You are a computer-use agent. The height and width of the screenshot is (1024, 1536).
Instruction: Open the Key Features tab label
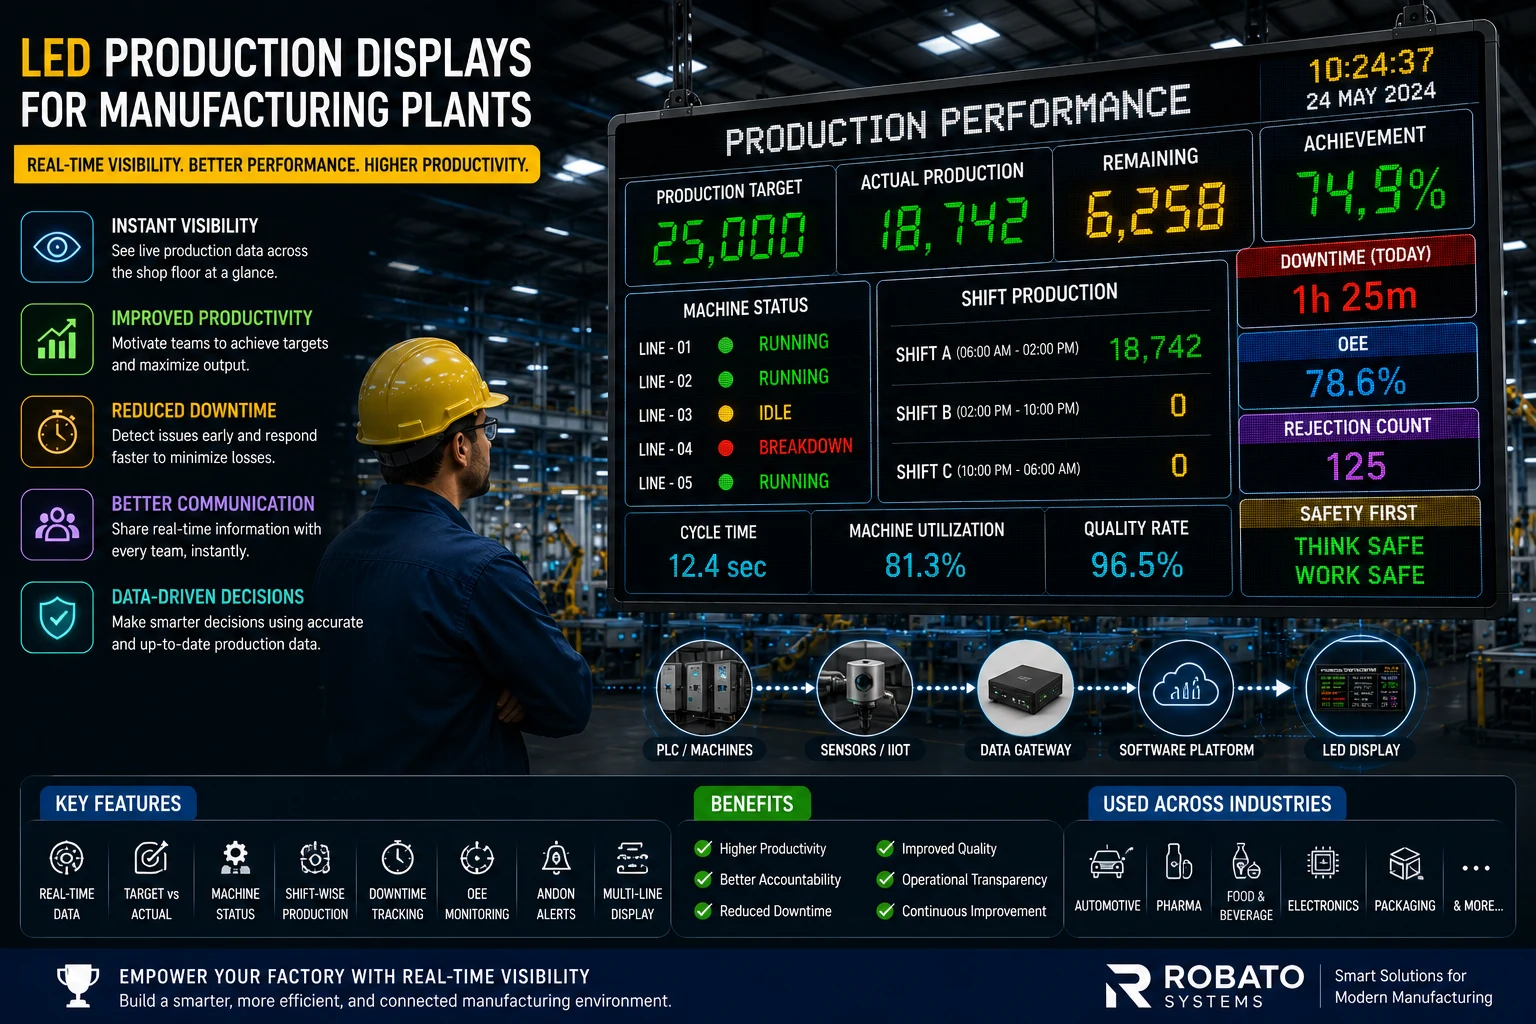pos(118,804)
